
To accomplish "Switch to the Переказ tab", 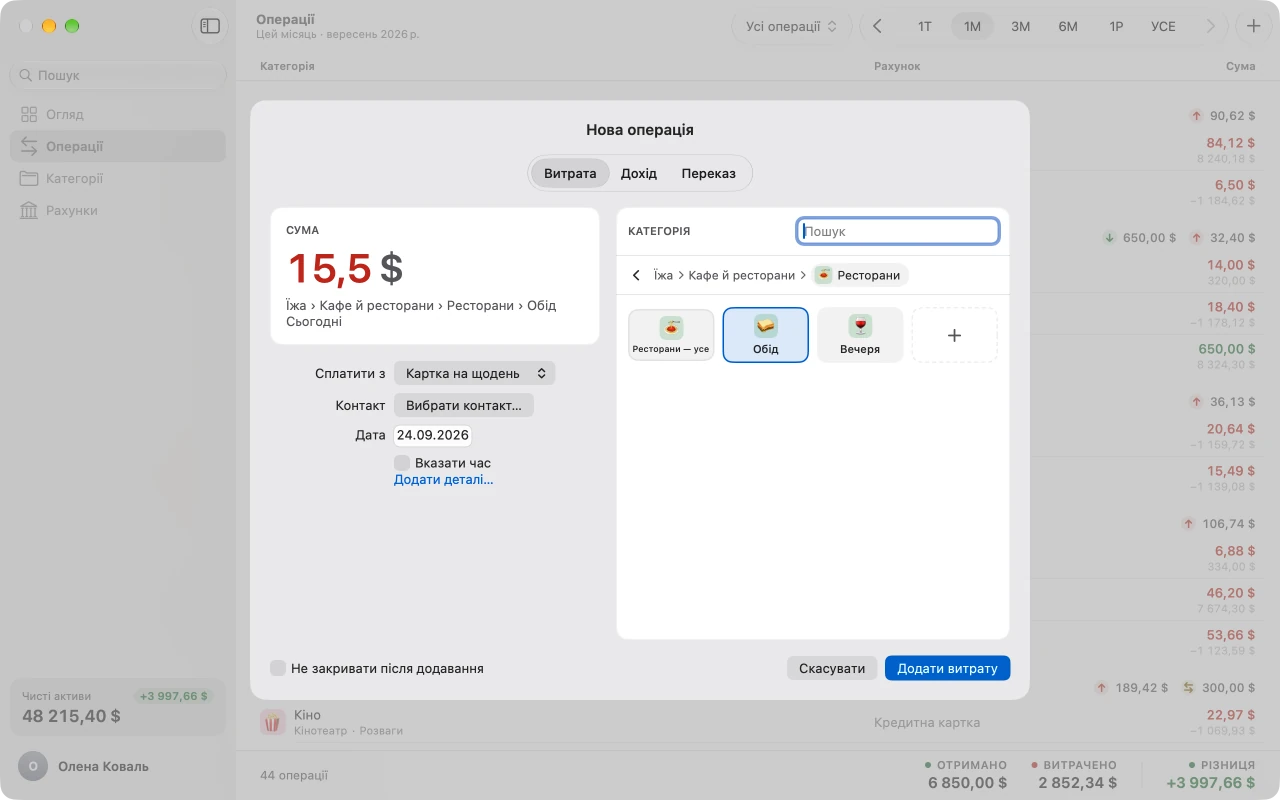I will (x=709, y=173).
